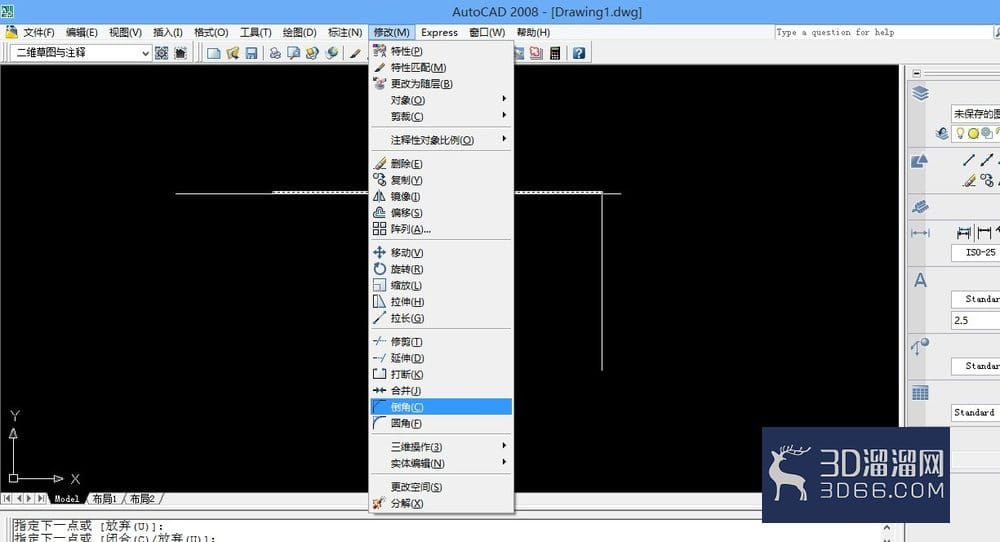Choose 延伸(D) extend command
1000x542 pixels.
(441, 358)
